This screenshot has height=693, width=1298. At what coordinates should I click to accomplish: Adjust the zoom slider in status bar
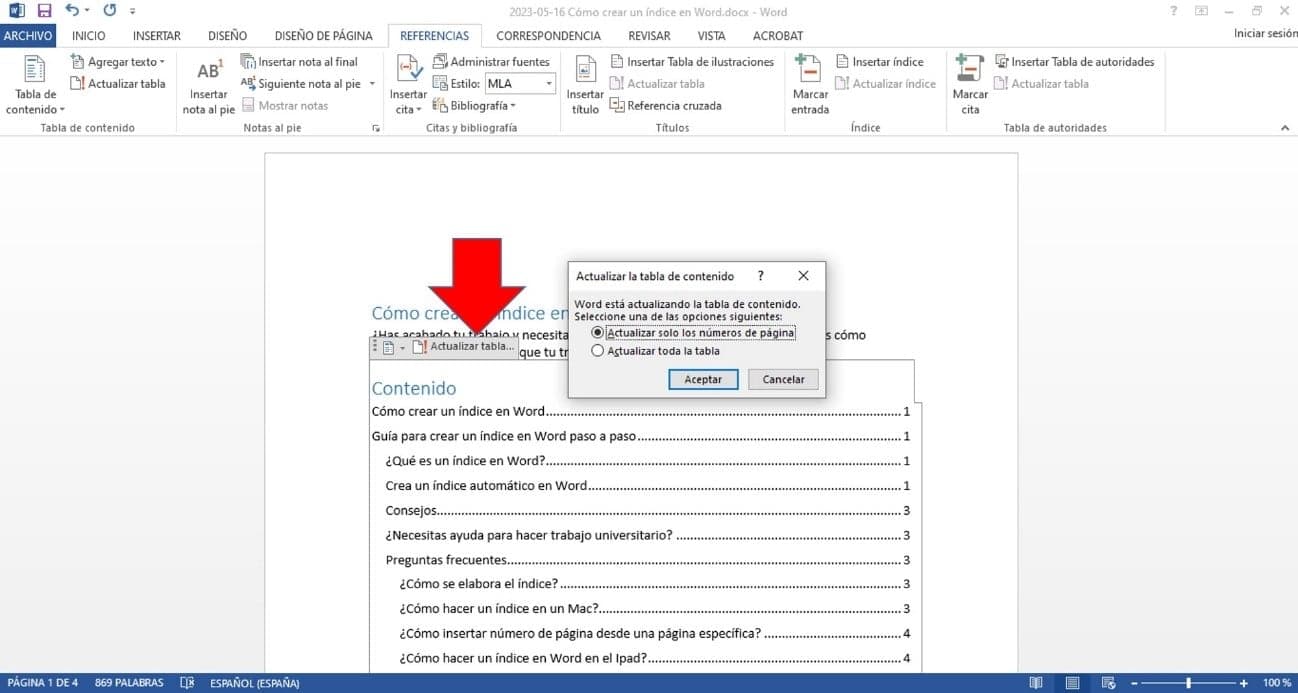point(1188,683)
